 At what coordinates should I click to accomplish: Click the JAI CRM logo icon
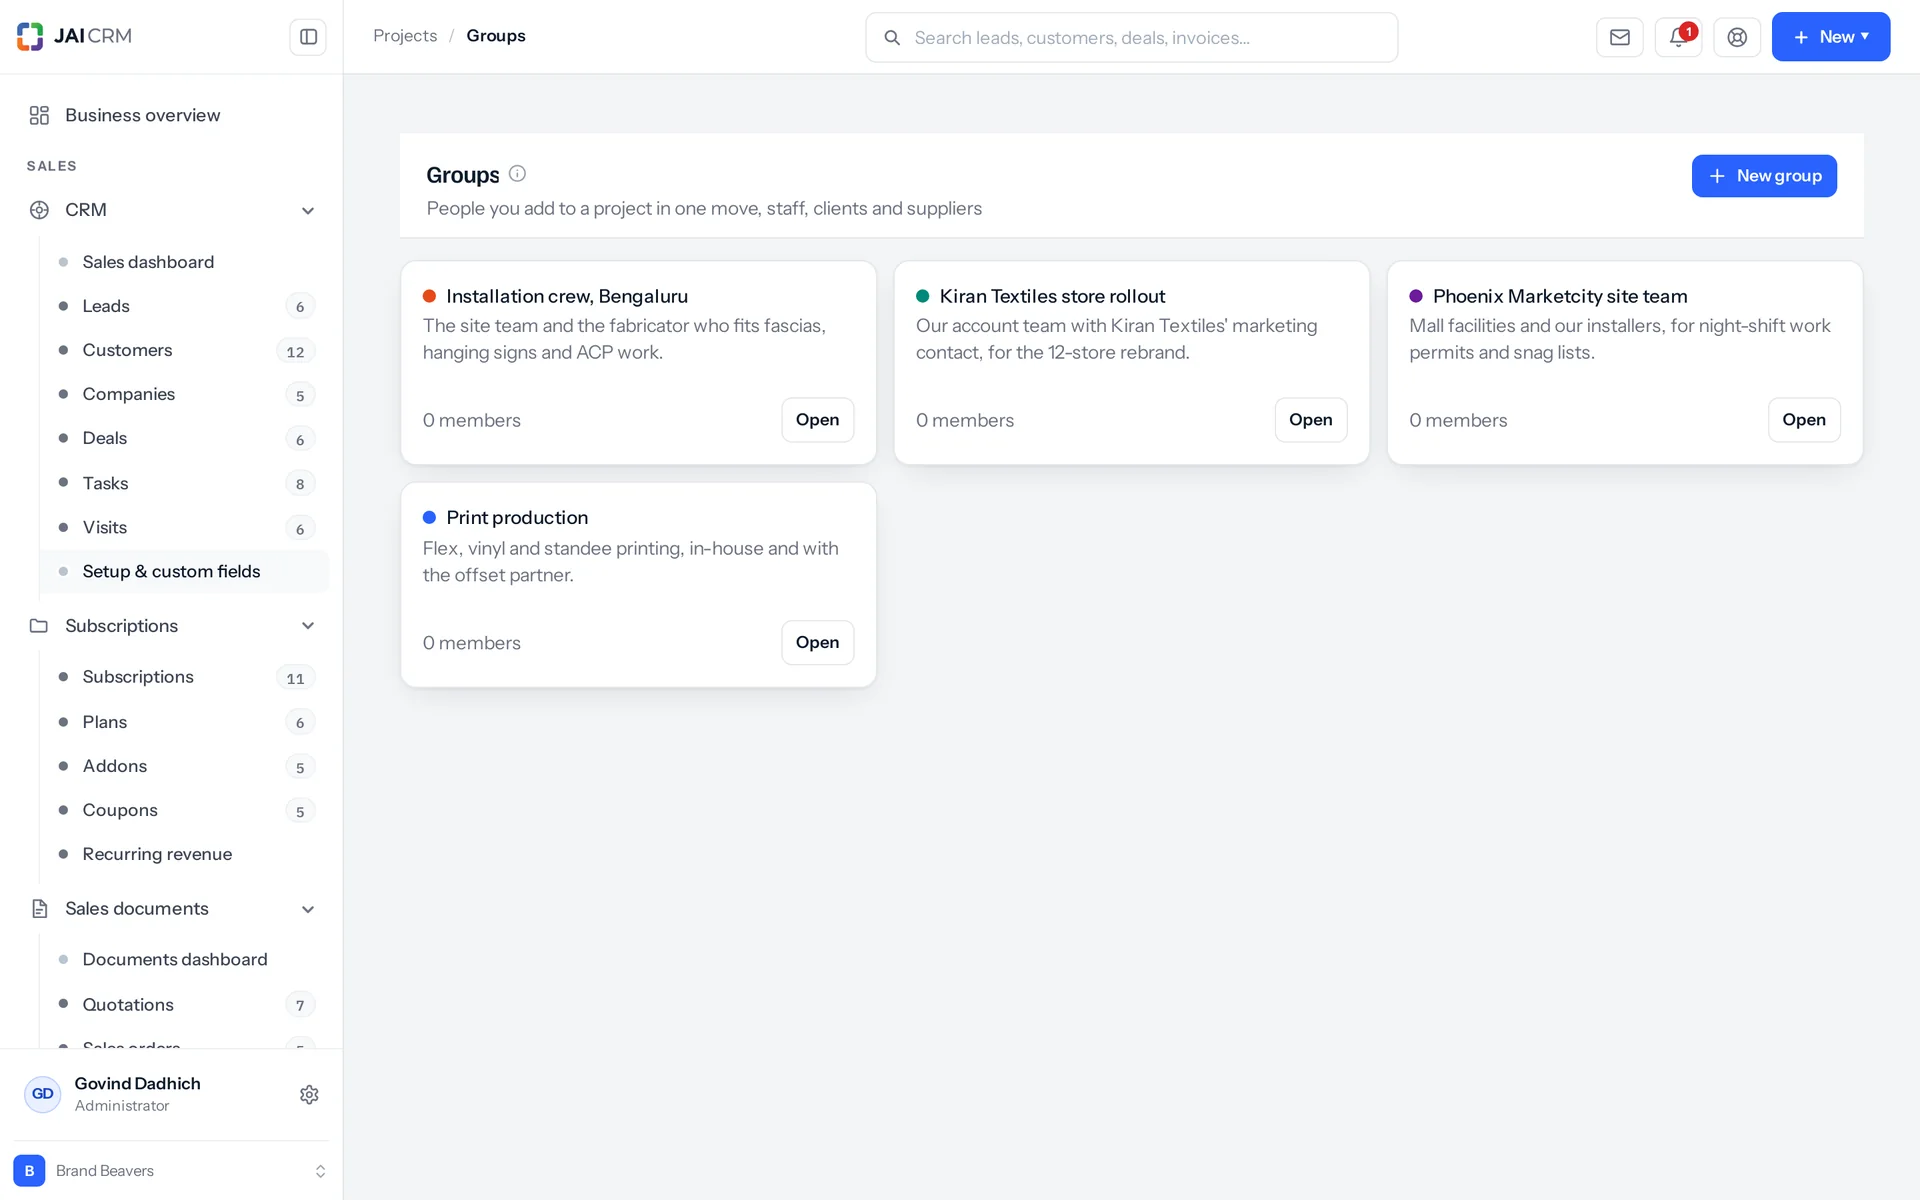tap(30, 36)
